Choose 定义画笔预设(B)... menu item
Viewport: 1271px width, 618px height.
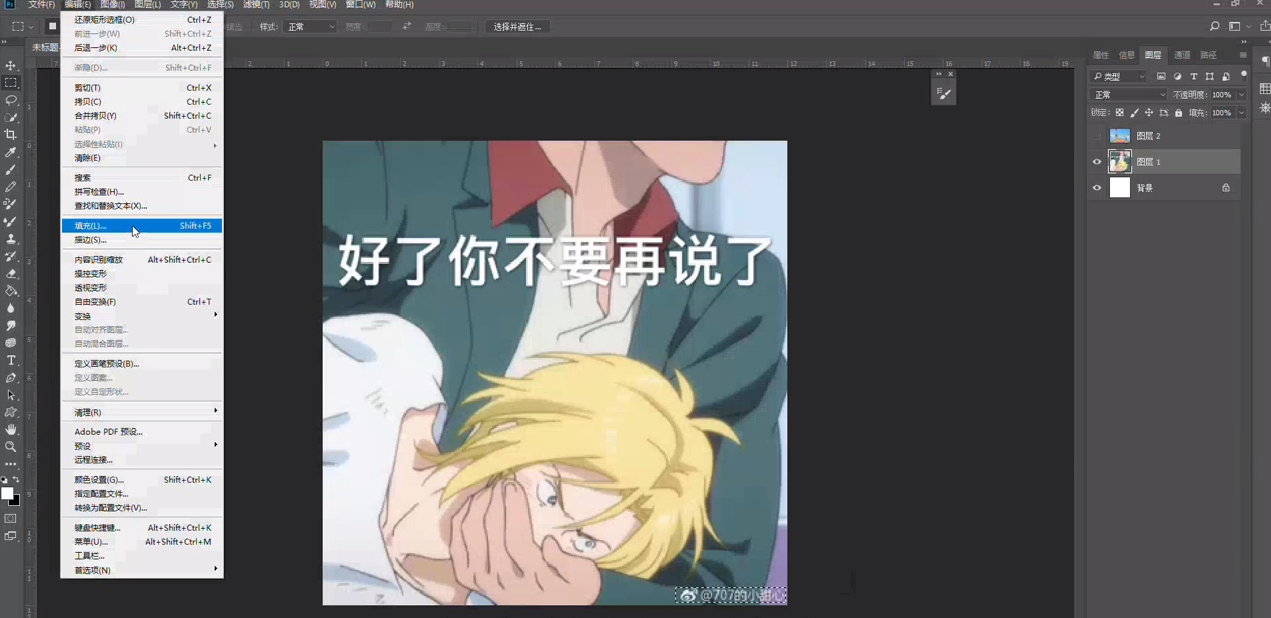(142, 364)
